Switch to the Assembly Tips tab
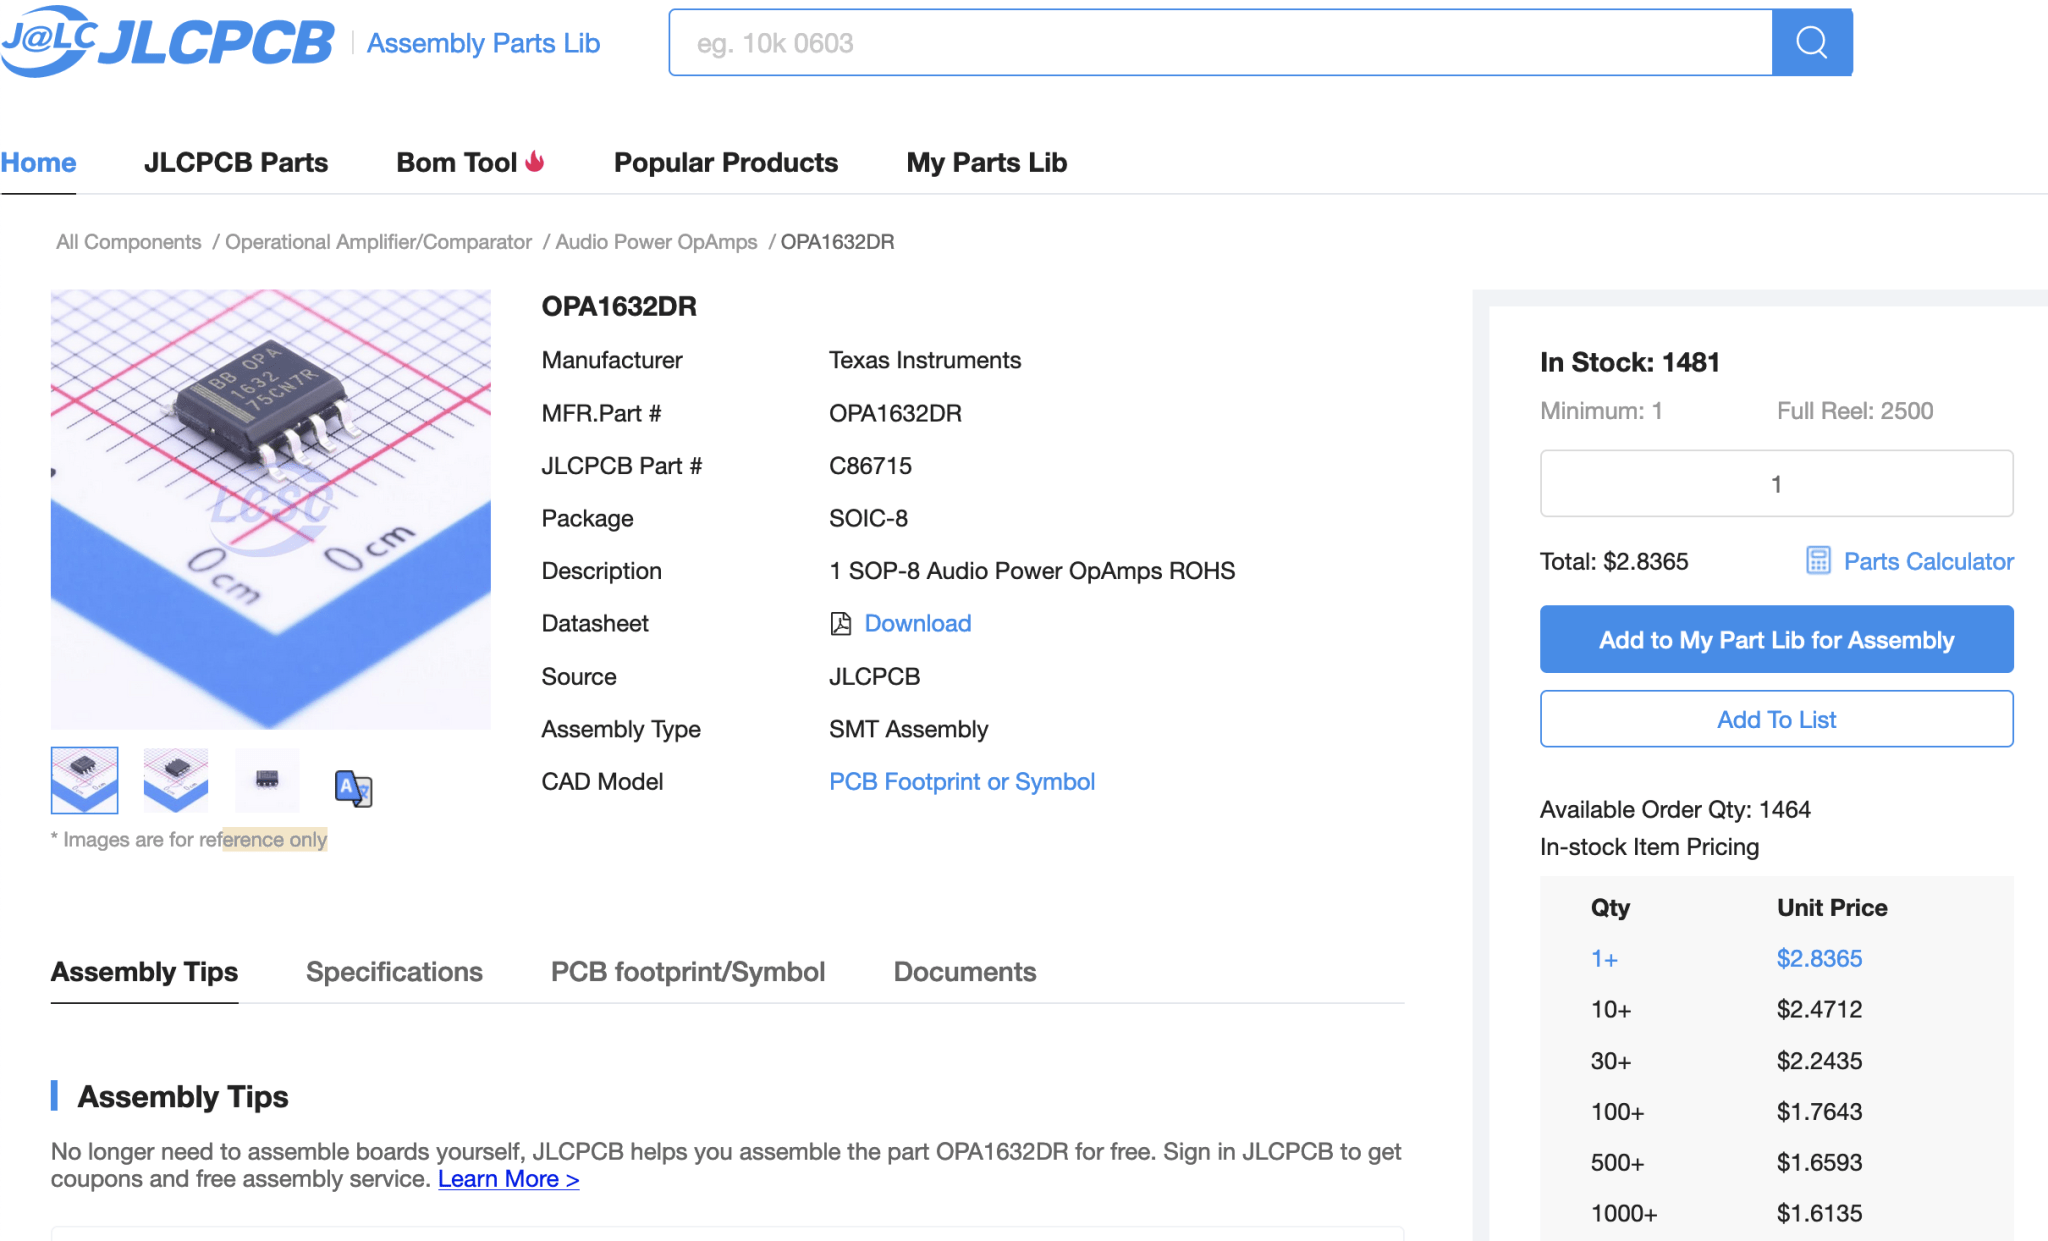The width and height of the screenshot is (2048, 1241). pos(144,972)
